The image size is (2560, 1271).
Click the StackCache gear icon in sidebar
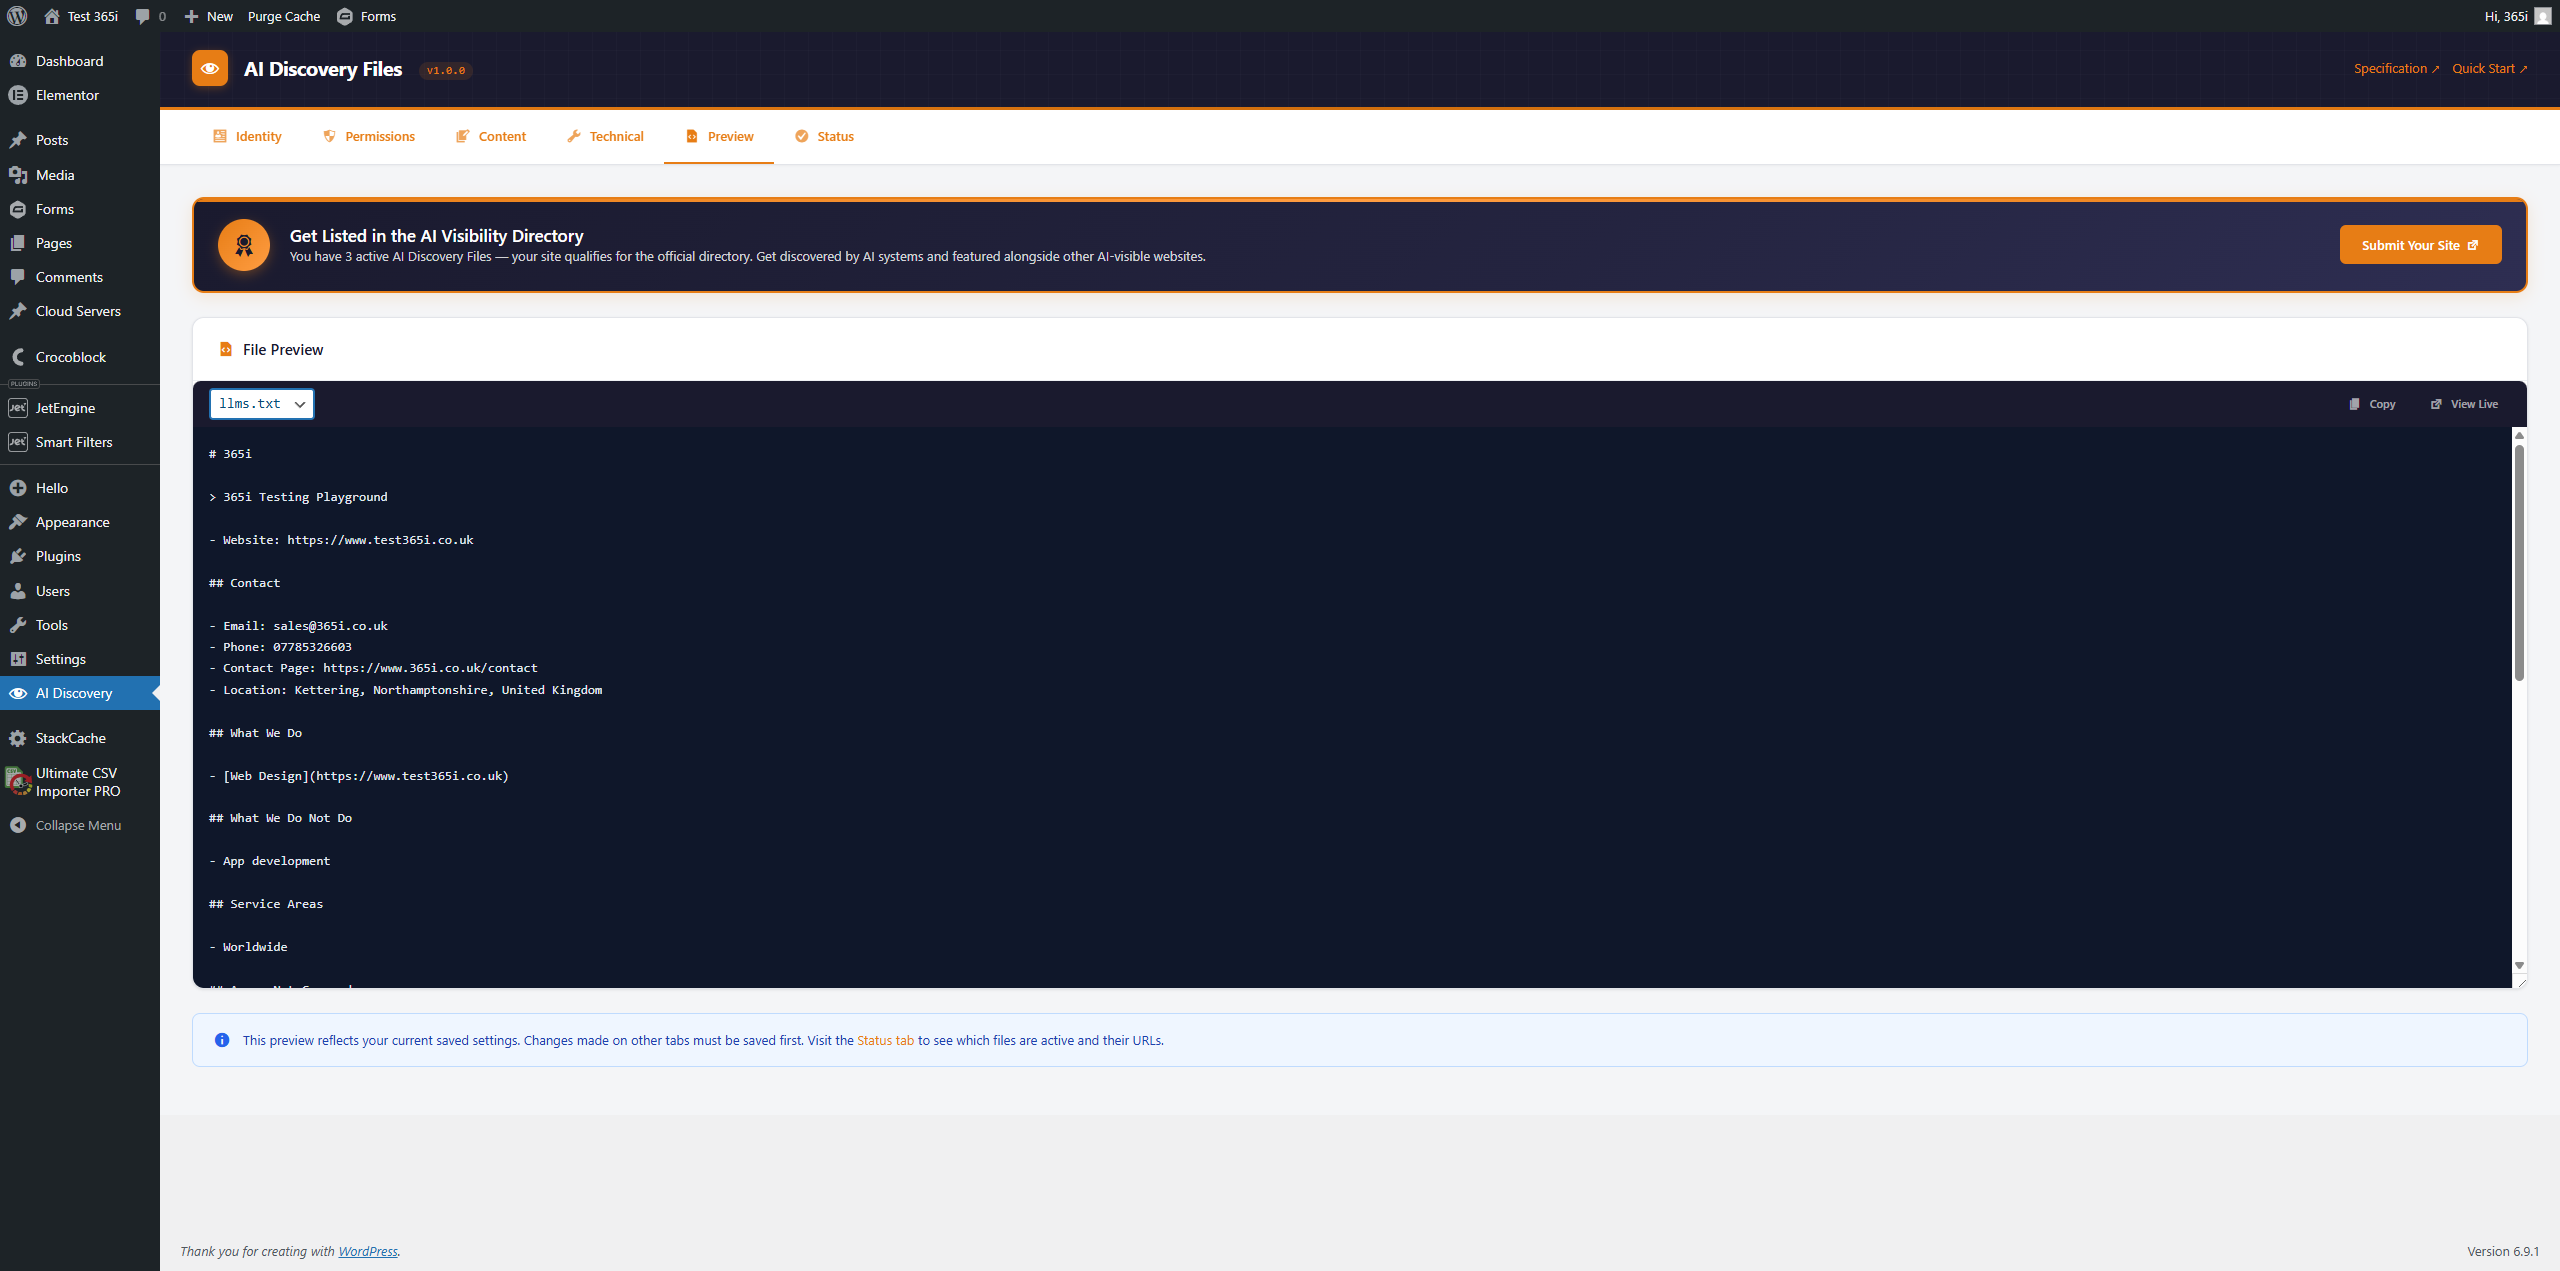pyautogui.click(x=18, y=738)
